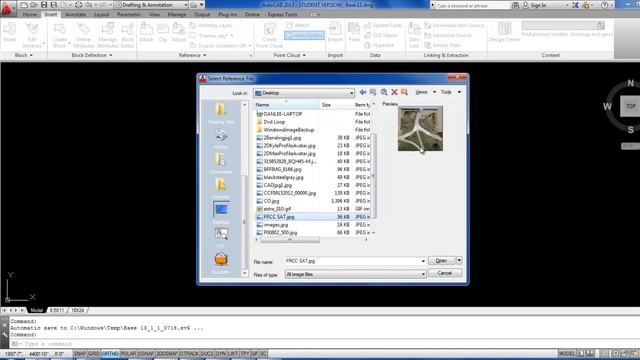Switch to the Manage ribbon tab
Image resolution: width=640 pixels, height=360 pixels.
(177, 14)
